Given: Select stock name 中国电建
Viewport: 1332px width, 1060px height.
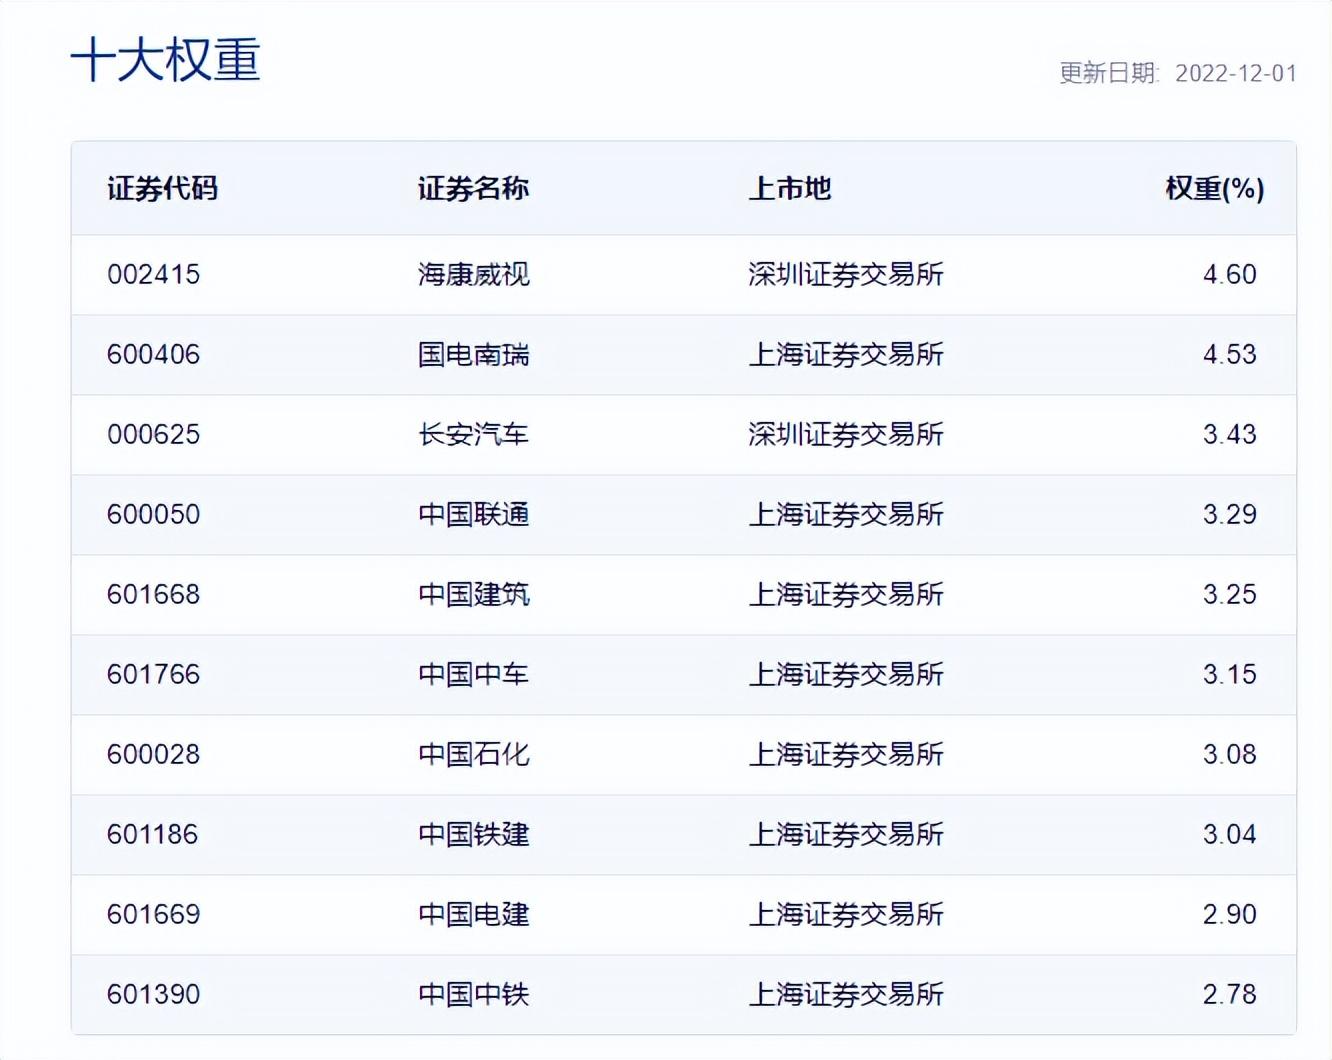Looking at the screenshot, I should tap(473, 914).
